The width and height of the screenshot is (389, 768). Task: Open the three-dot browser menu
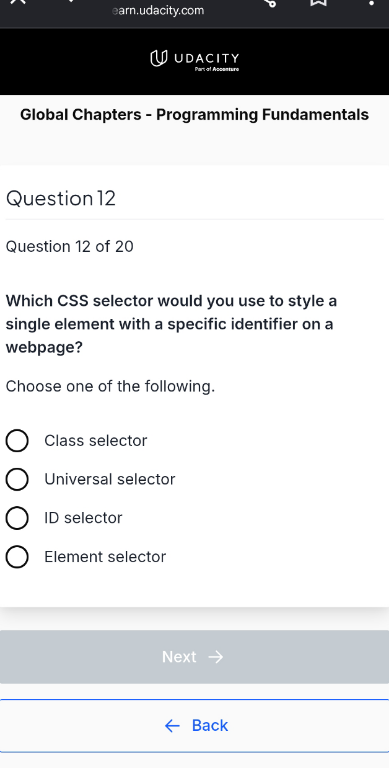tap(371, 3)
